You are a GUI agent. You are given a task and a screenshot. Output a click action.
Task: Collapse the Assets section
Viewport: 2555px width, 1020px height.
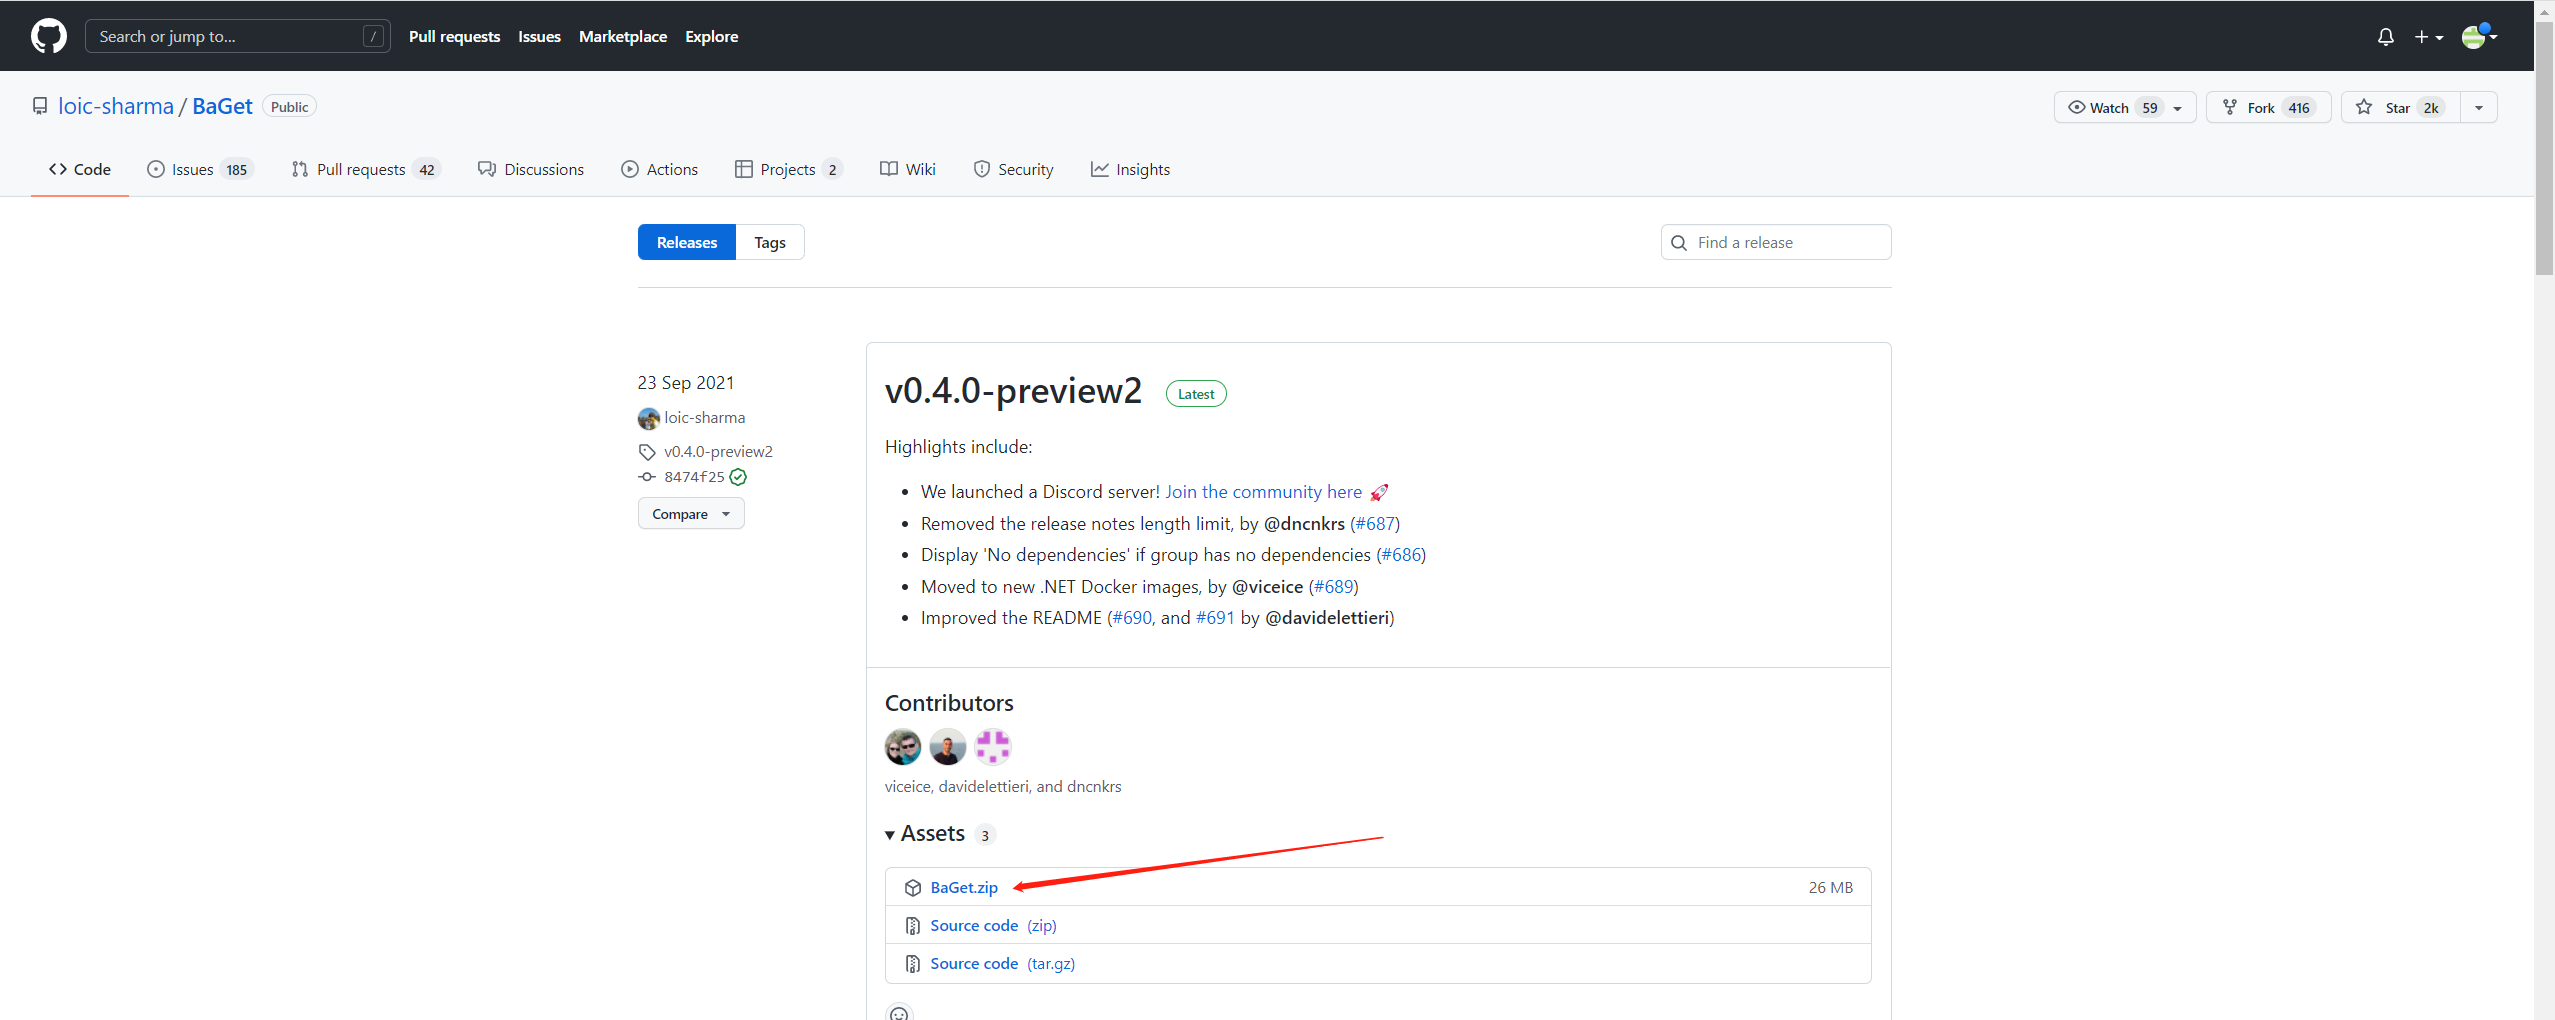(925, 834)
